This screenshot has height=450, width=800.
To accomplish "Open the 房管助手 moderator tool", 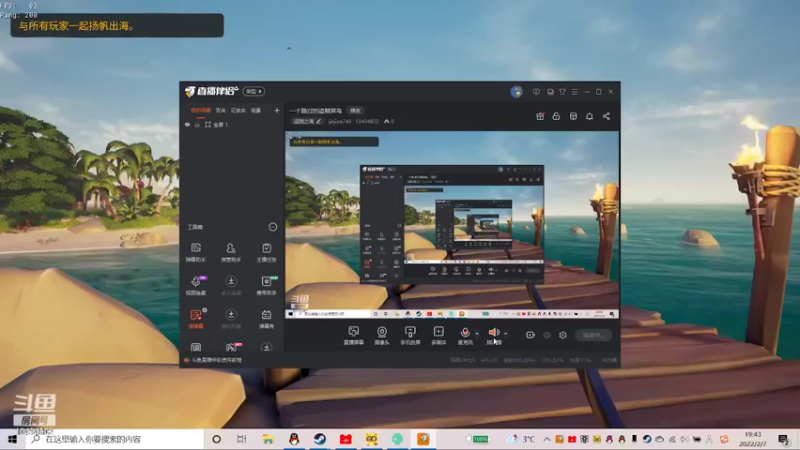I will pos(231,252).
